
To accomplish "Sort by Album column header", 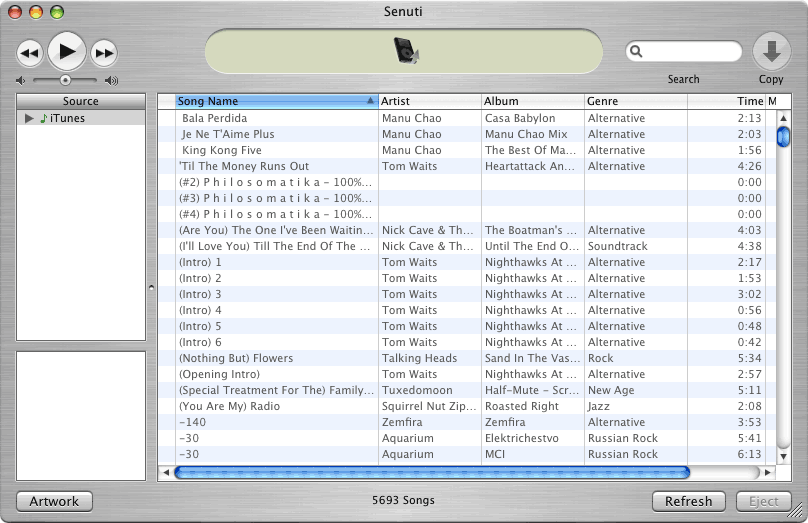I will (x=533, y=101).
